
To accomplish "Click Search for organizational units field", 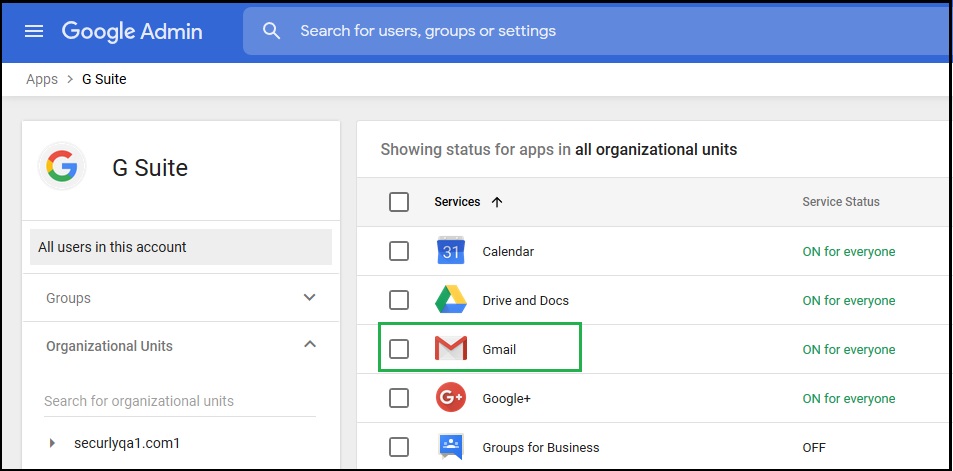I will click(x=180, y=401).
